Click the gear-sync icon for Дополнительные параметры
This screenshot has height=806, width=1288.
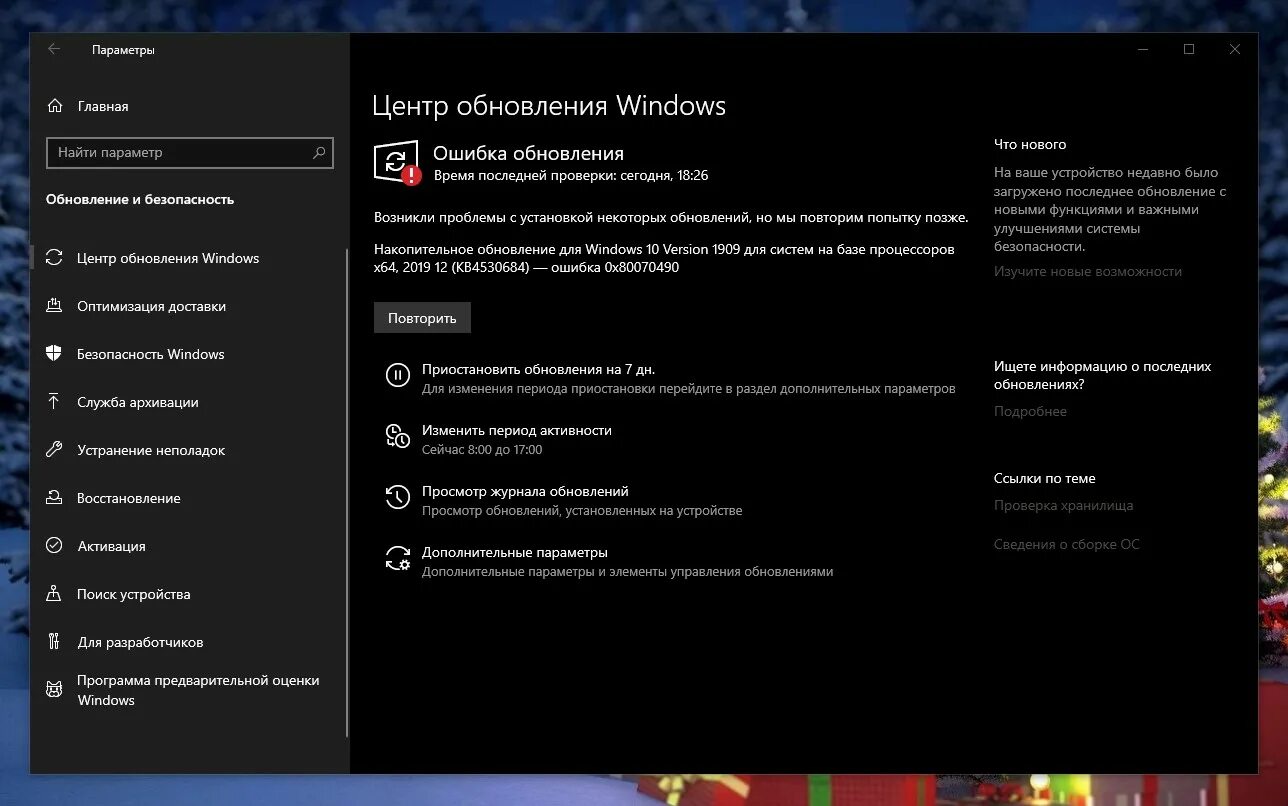[398, 558]
